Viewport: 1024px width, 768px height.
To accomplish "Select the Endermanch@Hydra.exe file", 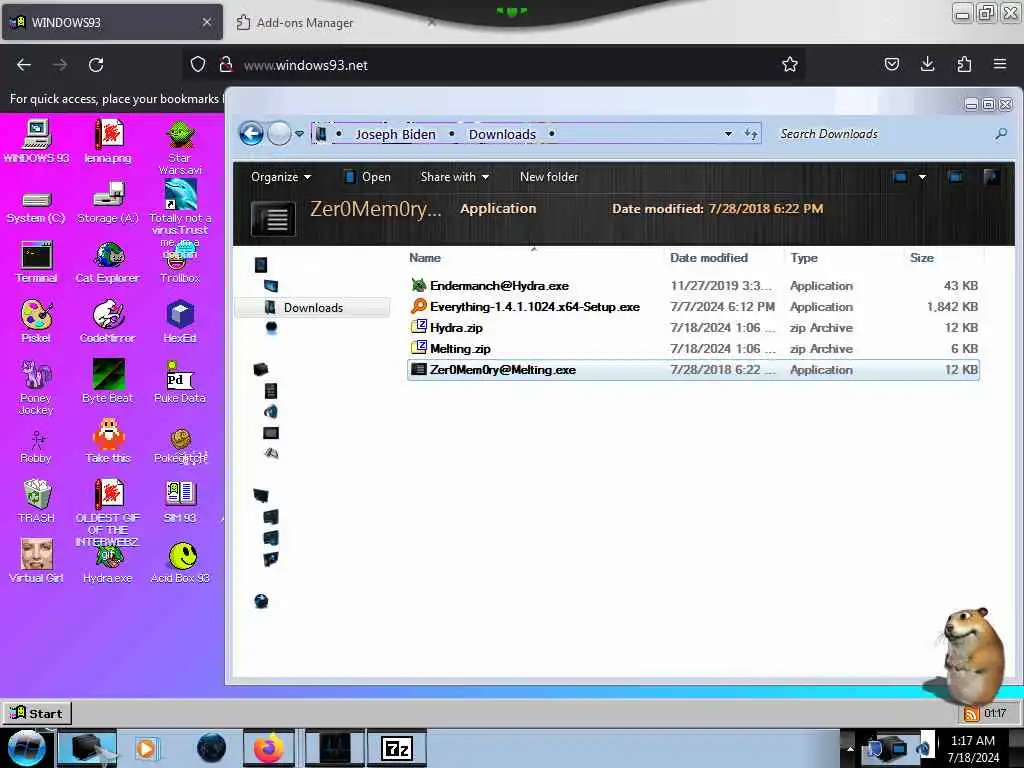I will click(x=693, y=285).
